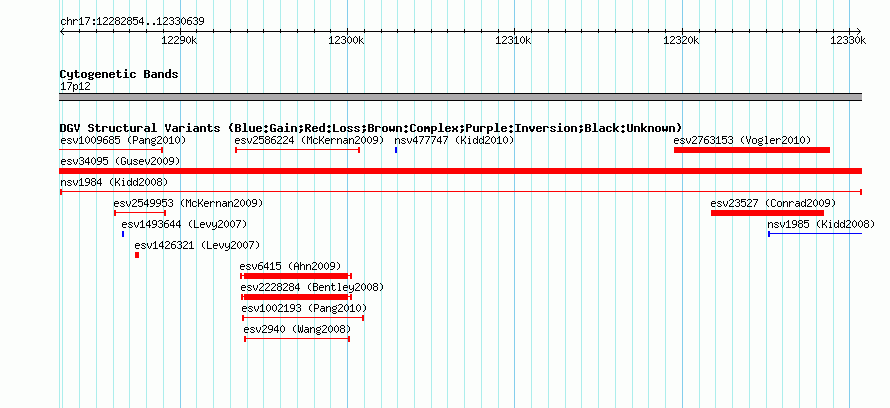Open the esv2228284 (Bentley2008) label
Image resolution: width=890 pixels, height=408 pixels.
pos(312,287)
